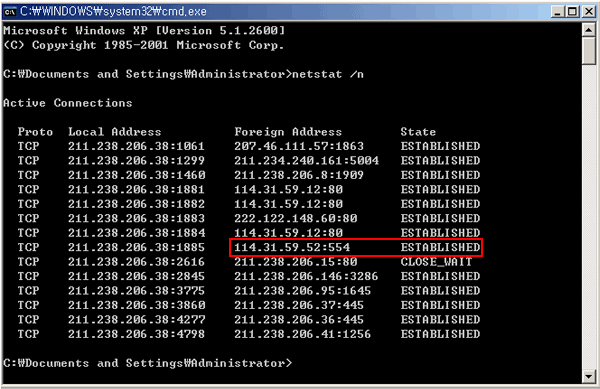This screenshot has width=600, height=389.
Task: Click local address 211.238.206.38:2845
Action: pyautogui.click(x=137, y=276)
